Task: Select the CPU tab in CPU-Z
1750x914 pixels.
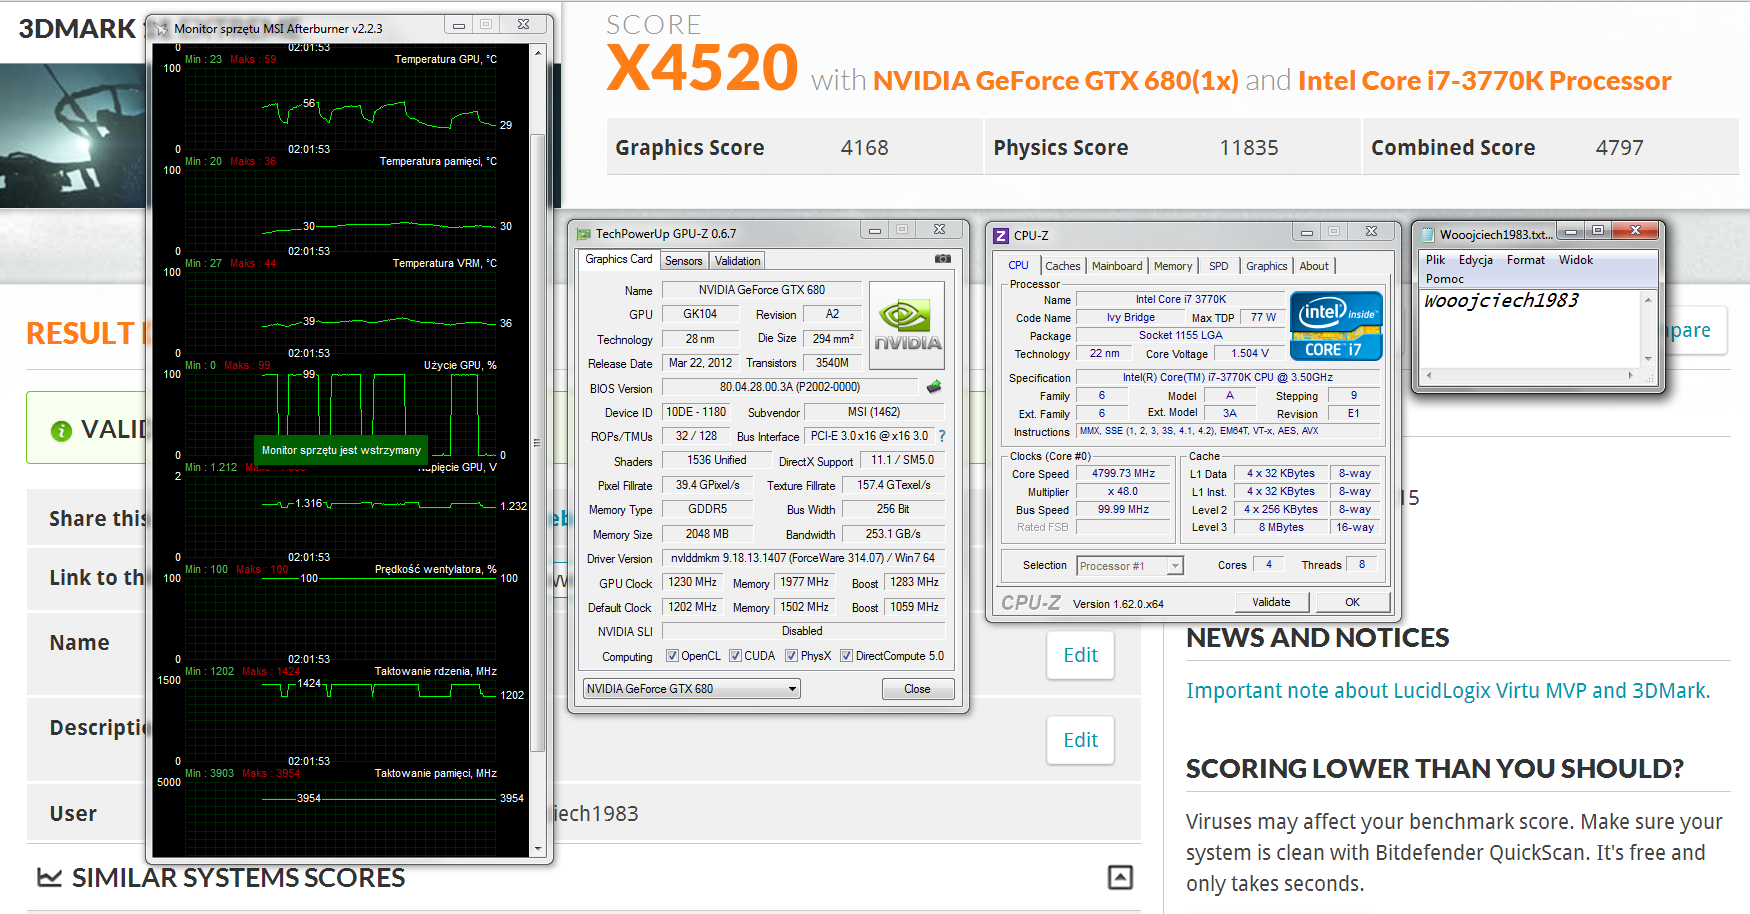Action: (1018, 265)
